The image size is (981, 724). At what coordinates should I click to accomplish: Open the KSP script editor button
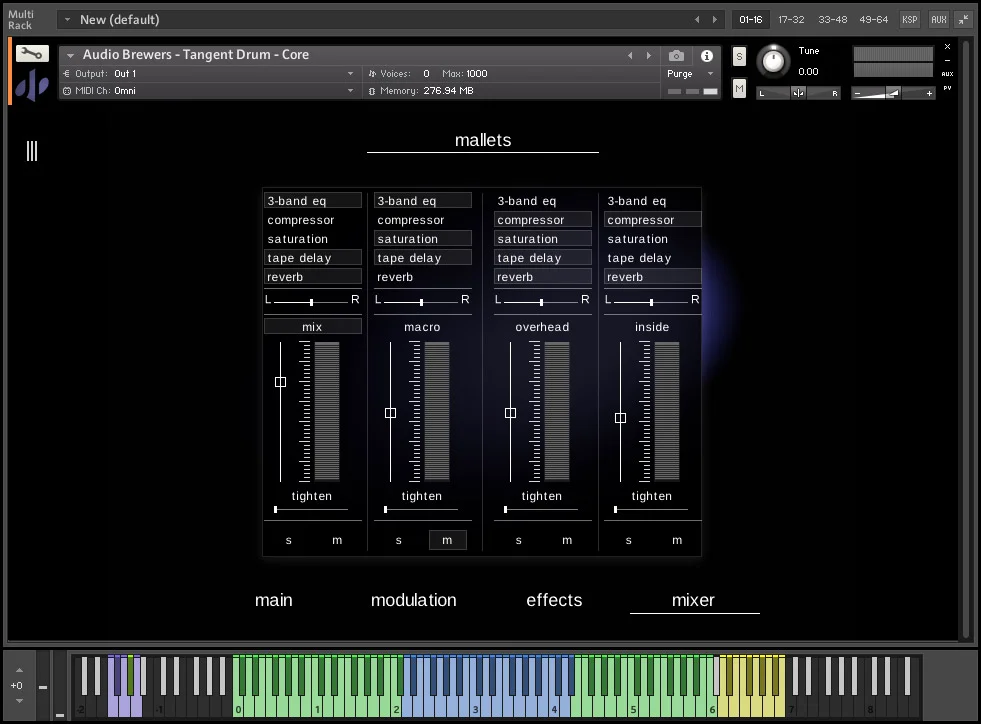point(909,19)
